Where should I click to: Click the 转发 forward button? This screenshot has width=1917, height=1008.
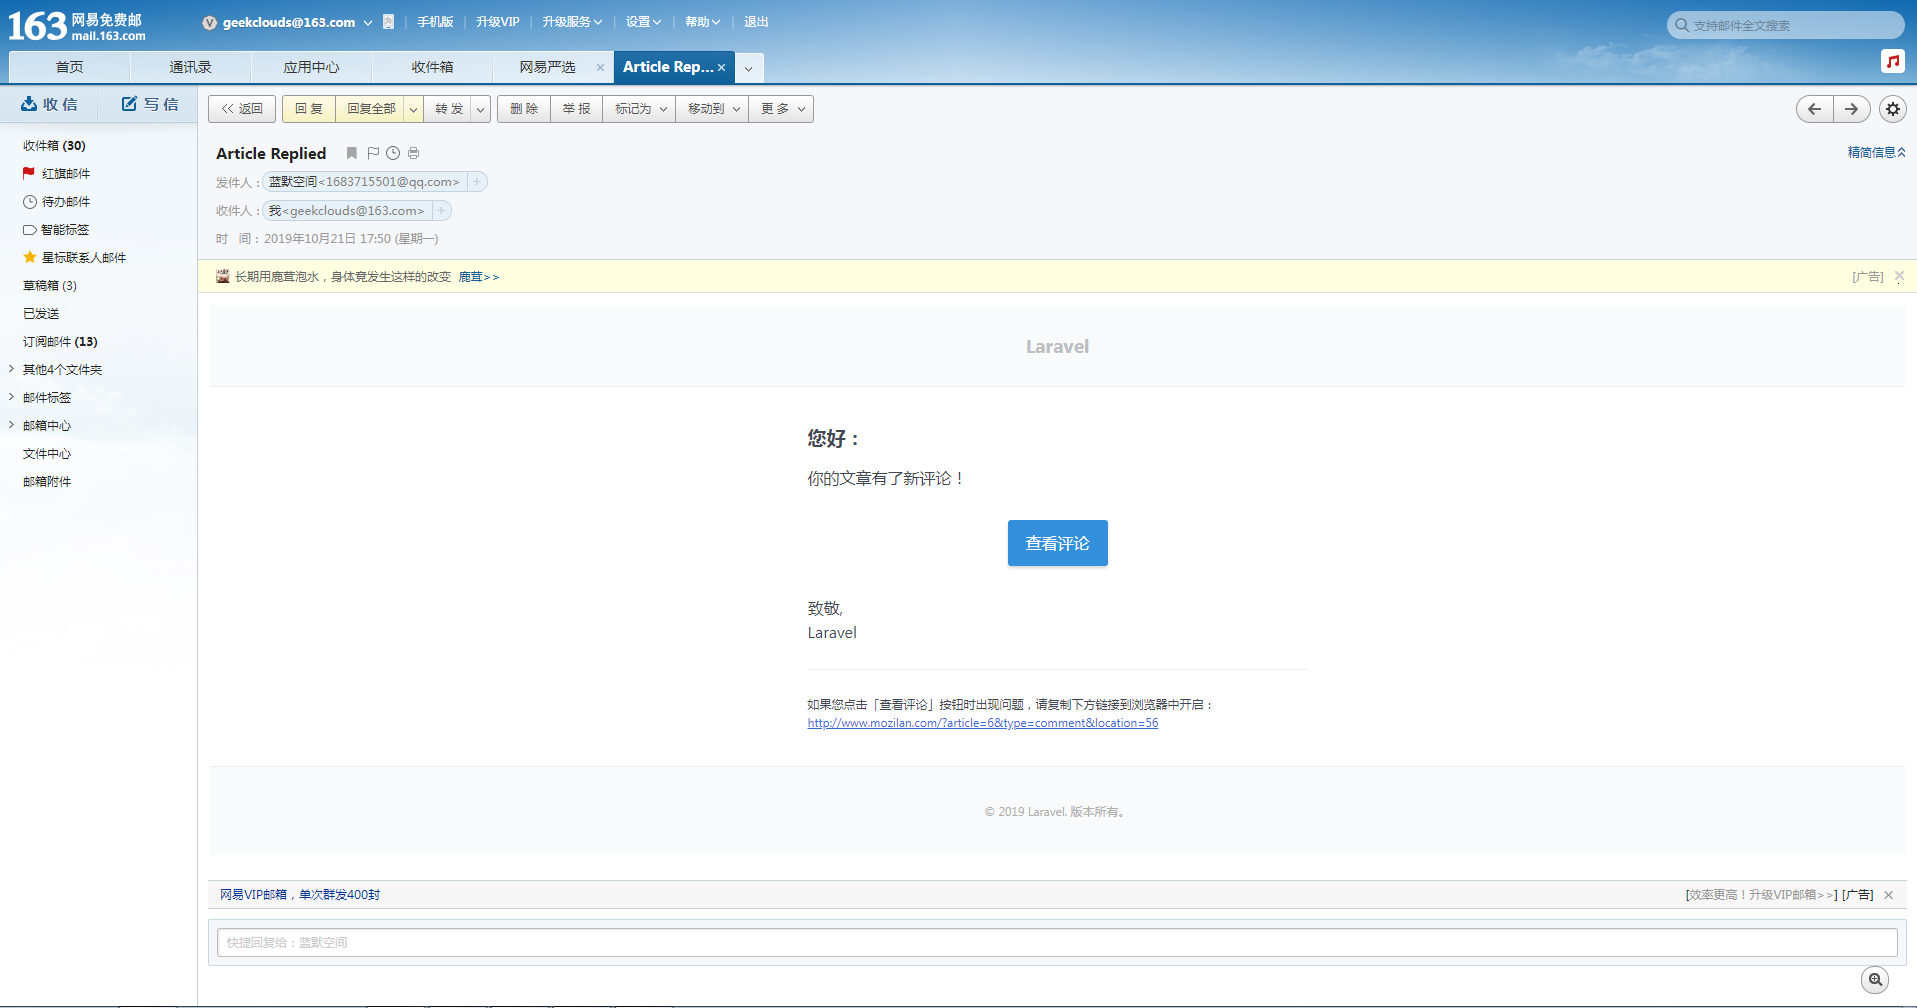pos(449,109)
